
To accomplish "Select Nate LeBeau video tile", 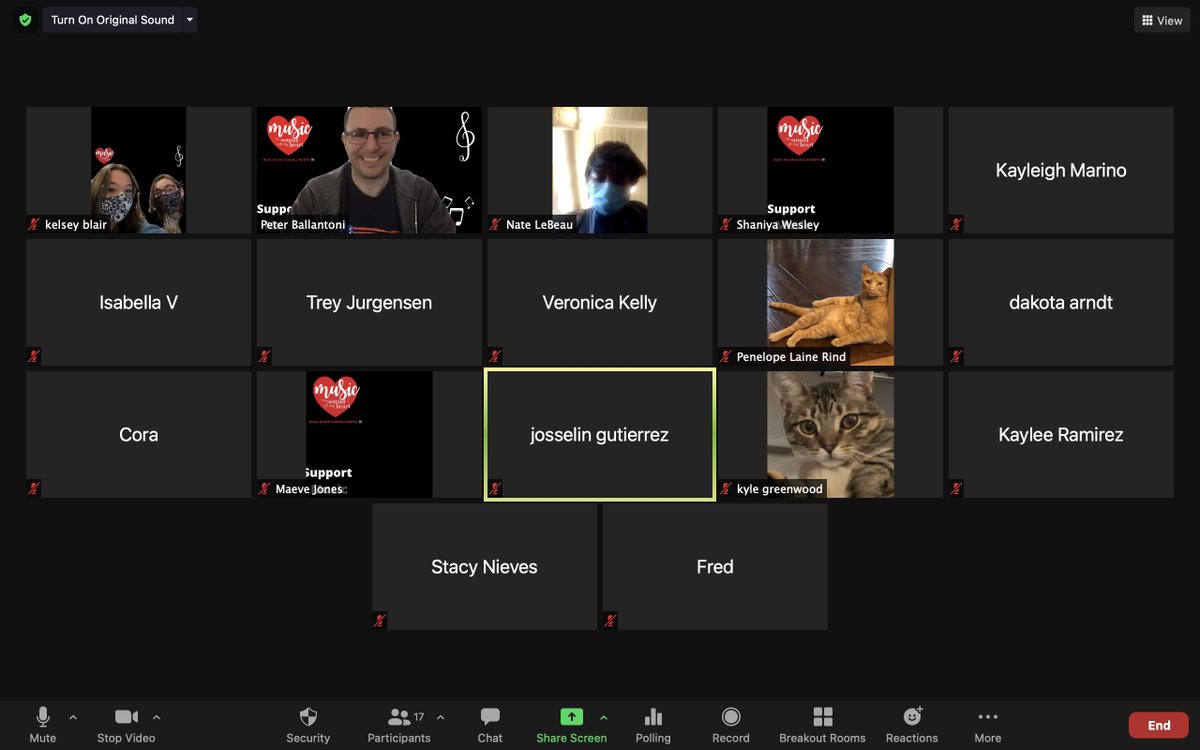I will [x=600, y=170].
